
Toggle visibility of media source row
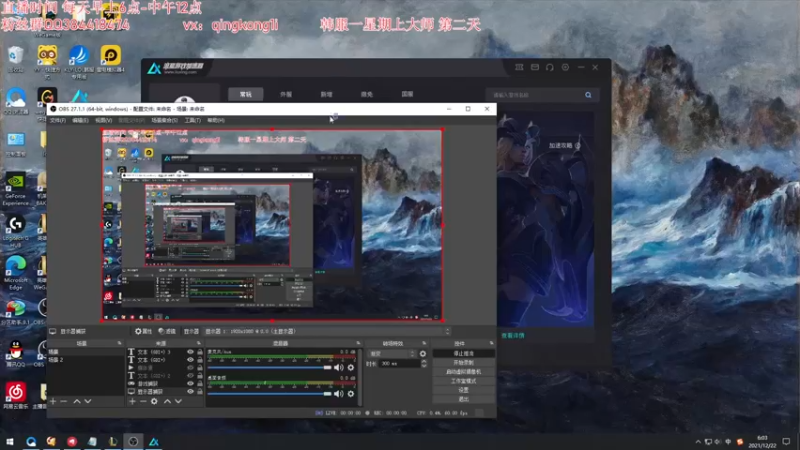coord(190,367)
